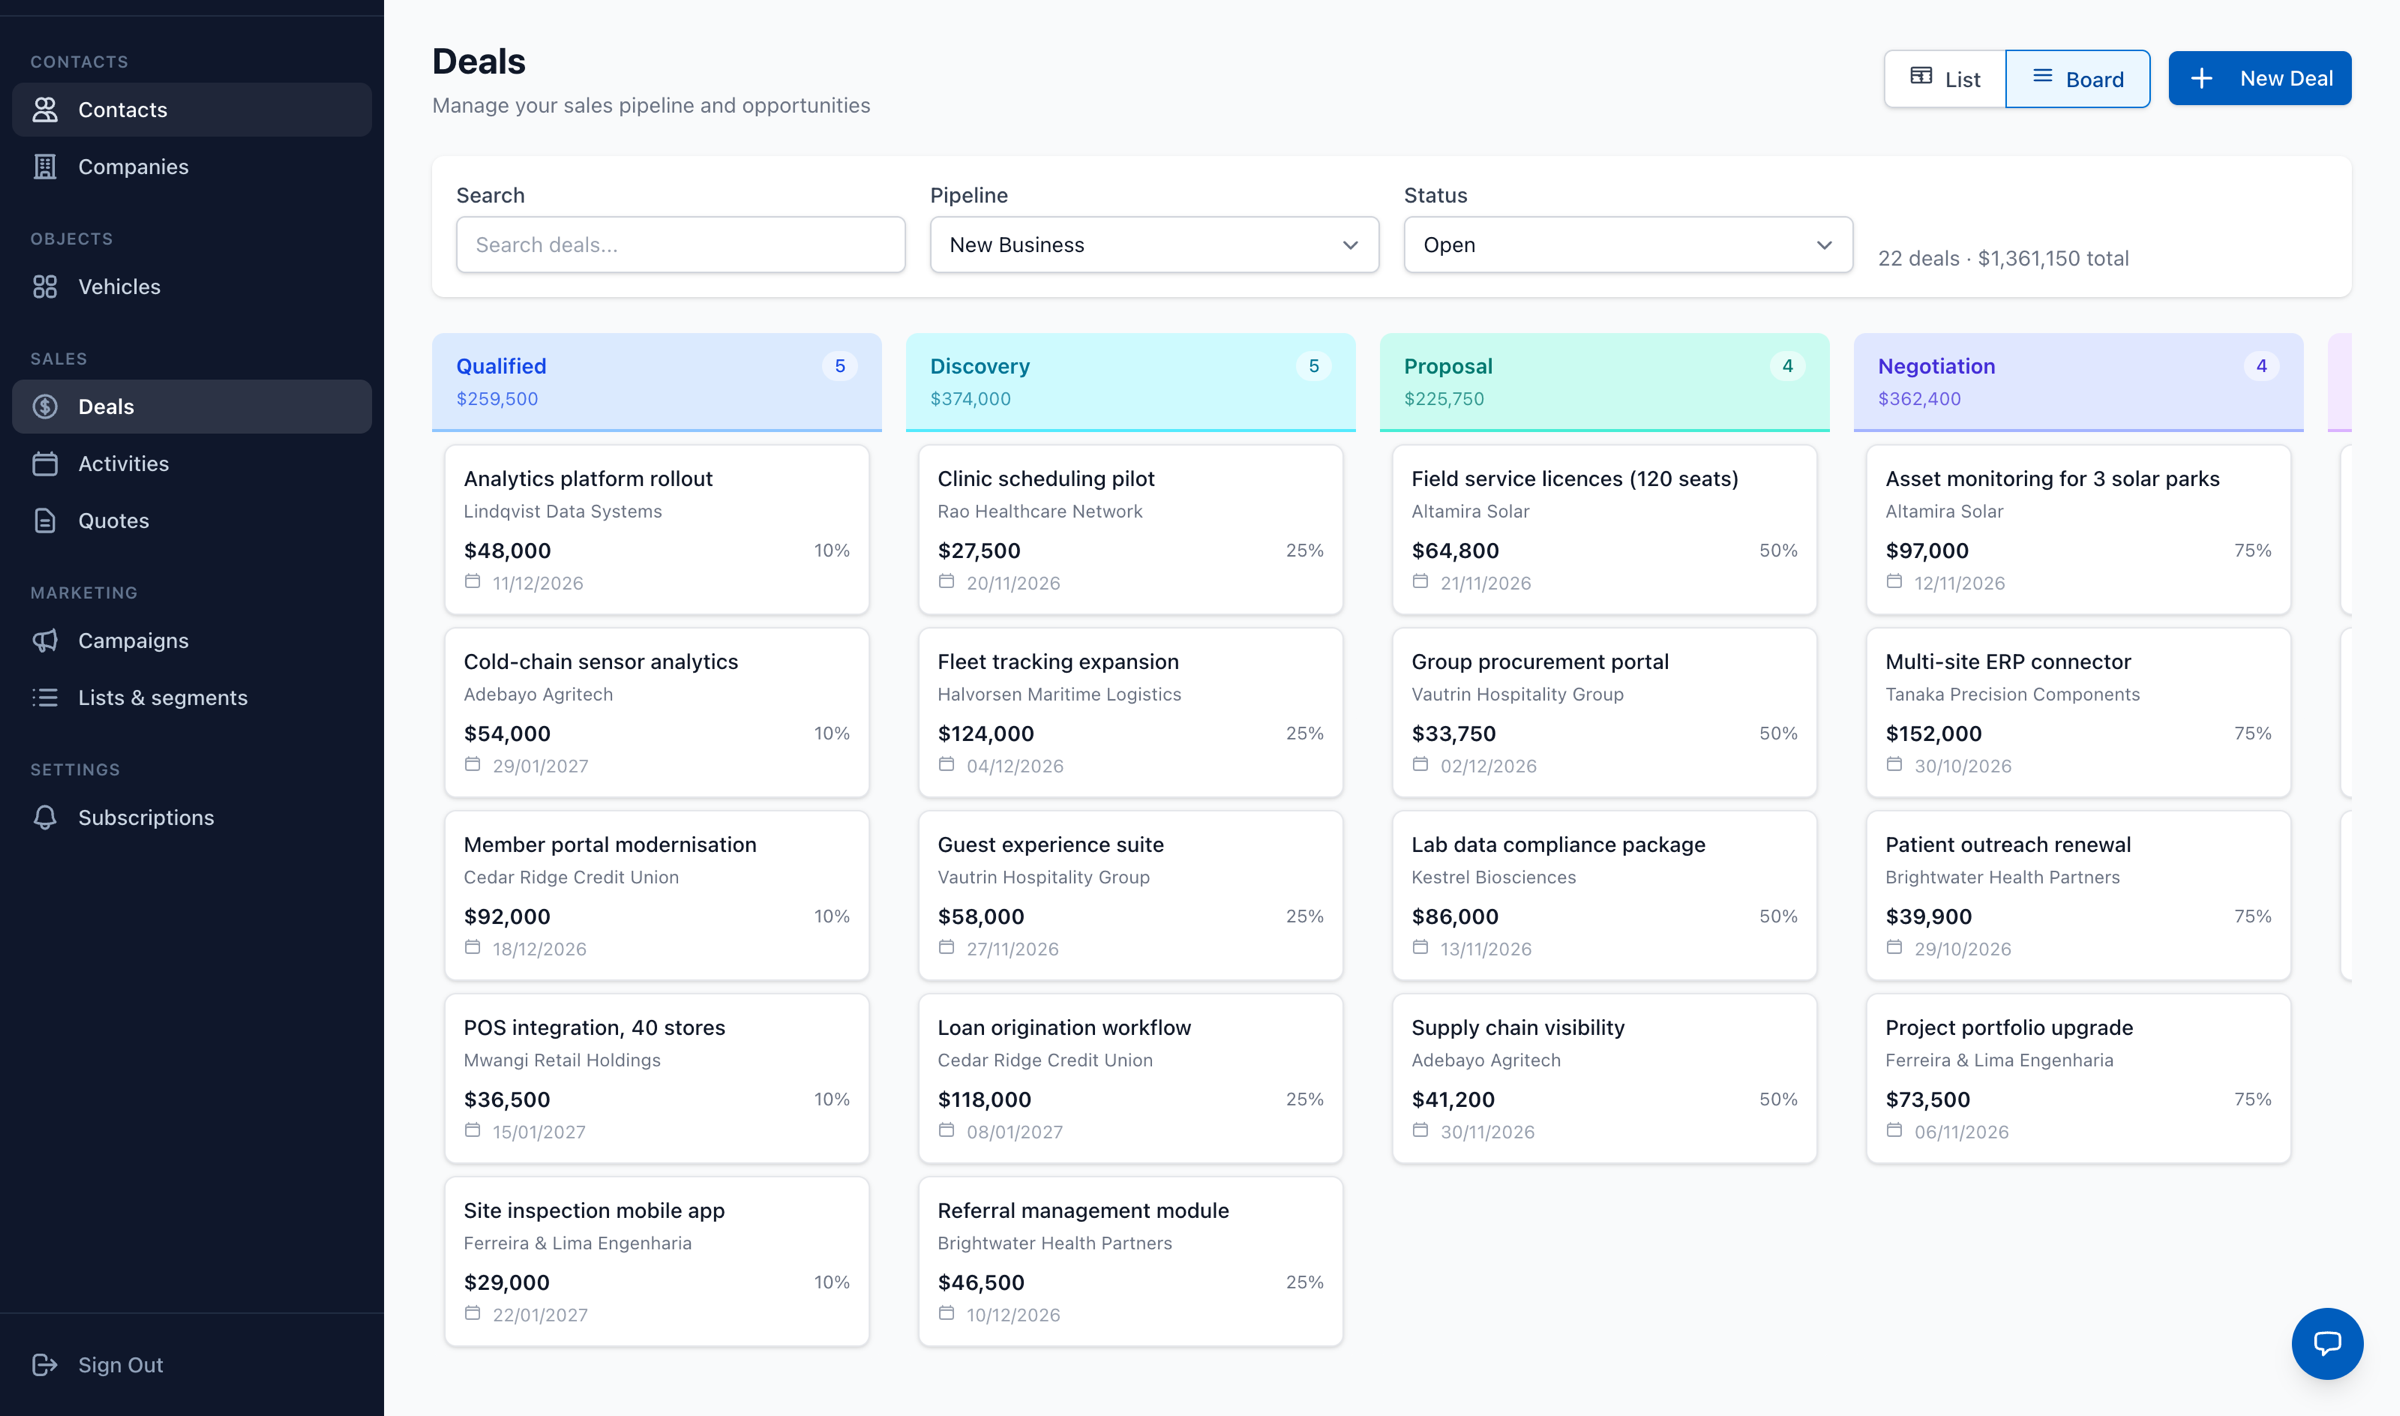Click the Activities calendar icon
2400x1416 pixels.
(x=45, y=463)
